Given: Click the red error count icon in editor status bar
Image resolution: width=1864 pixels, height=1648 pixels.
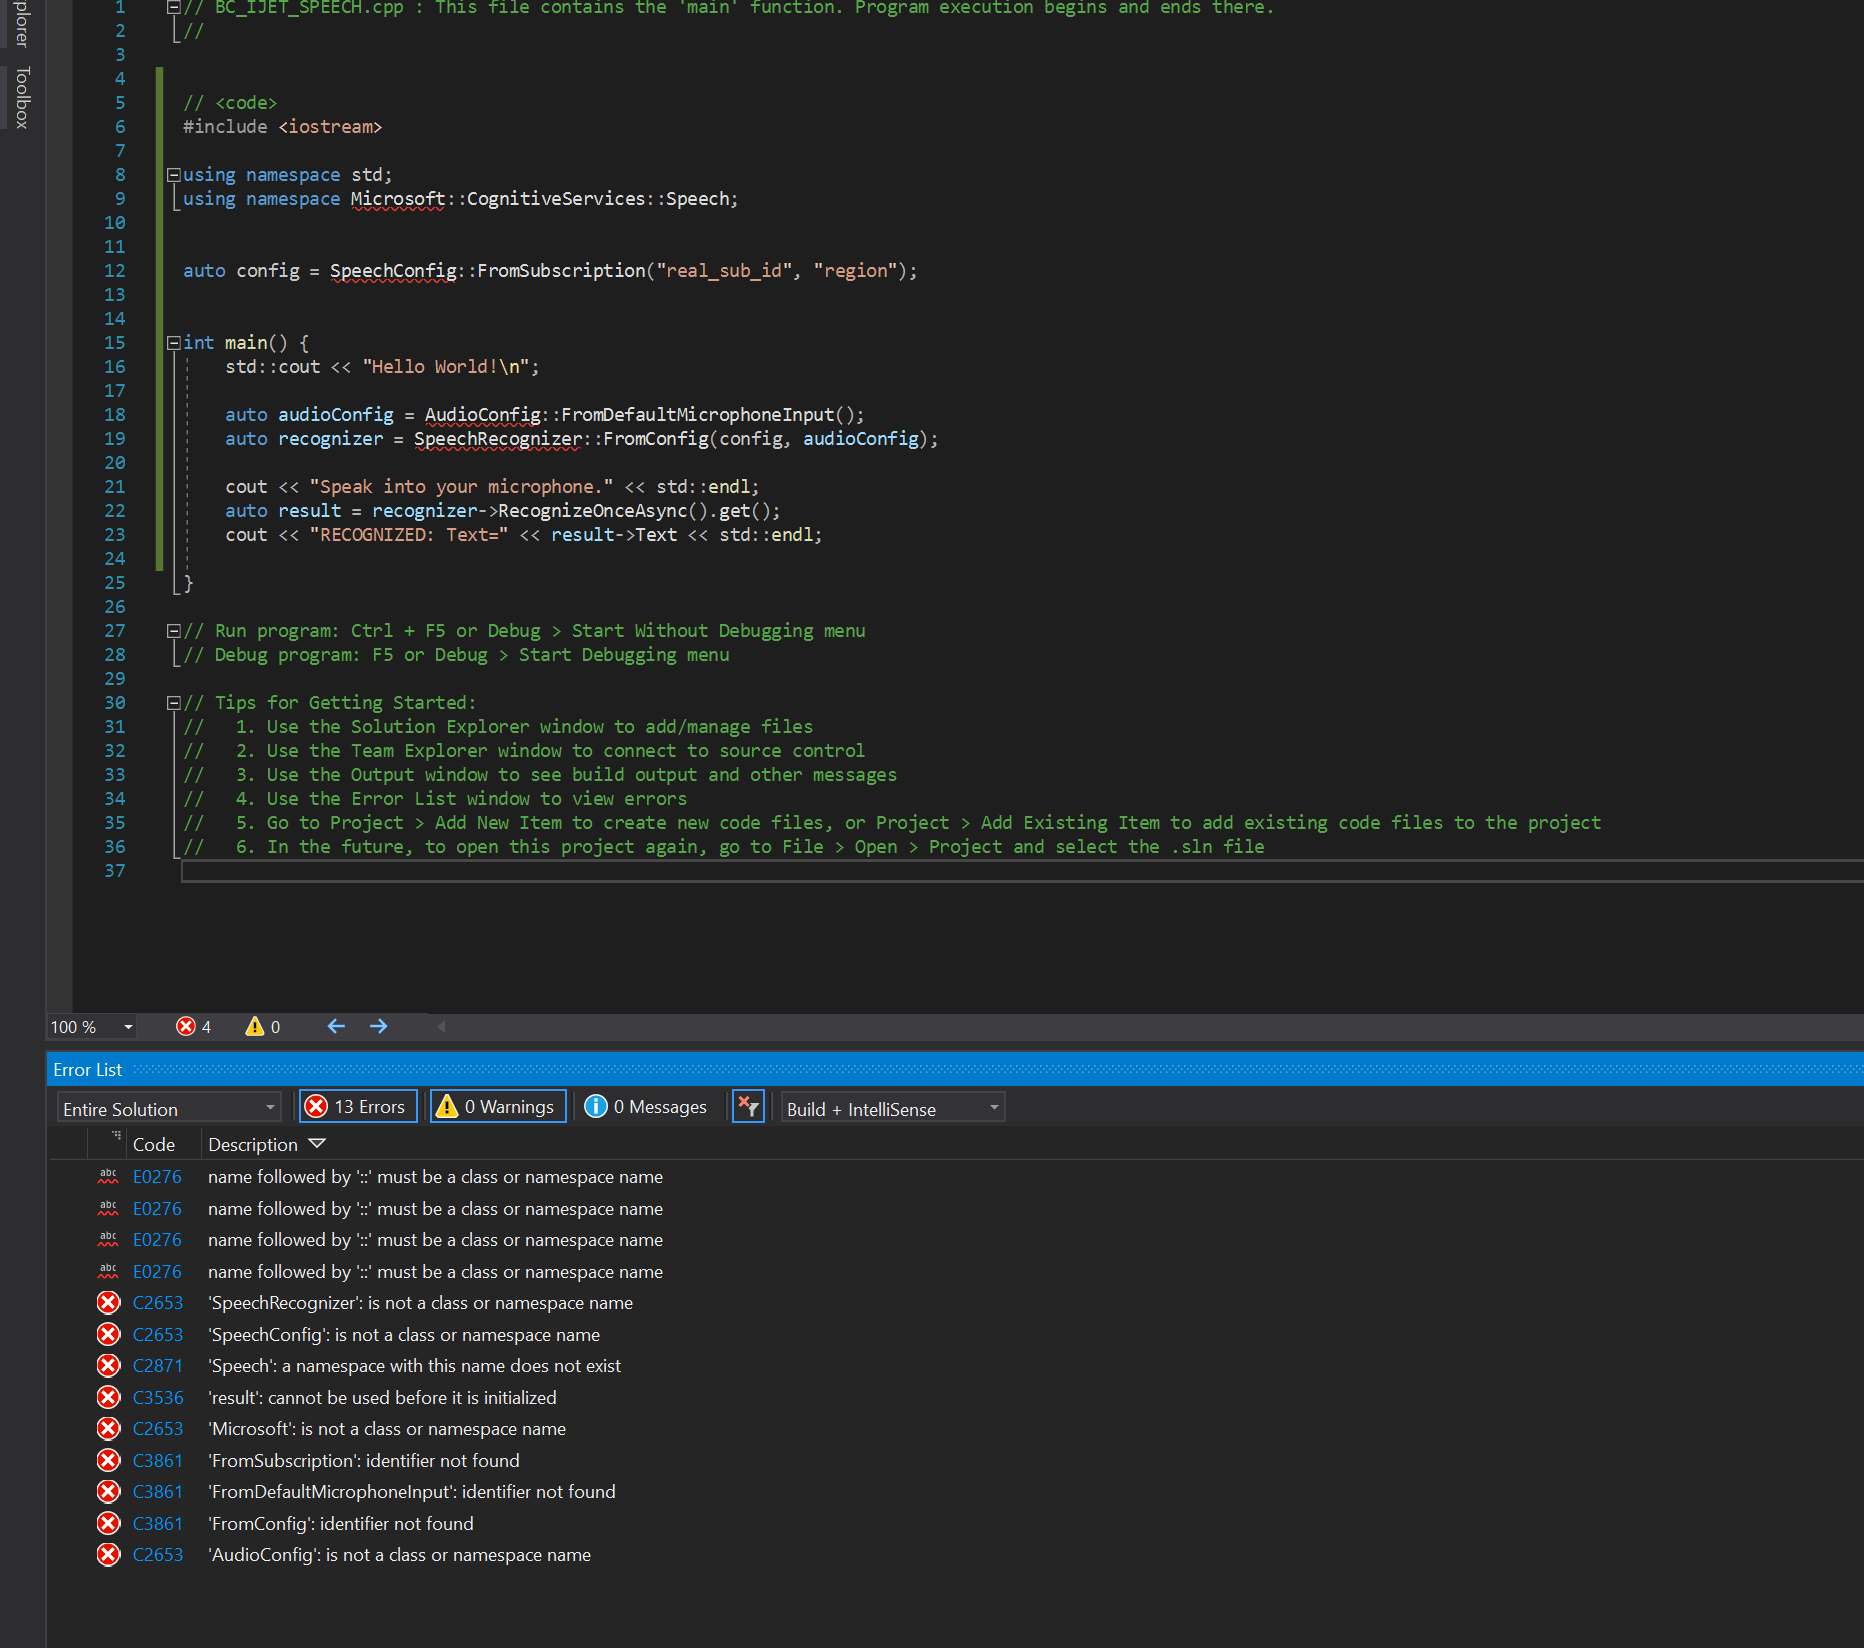Looking at the screenshot, I should 186,1026.
